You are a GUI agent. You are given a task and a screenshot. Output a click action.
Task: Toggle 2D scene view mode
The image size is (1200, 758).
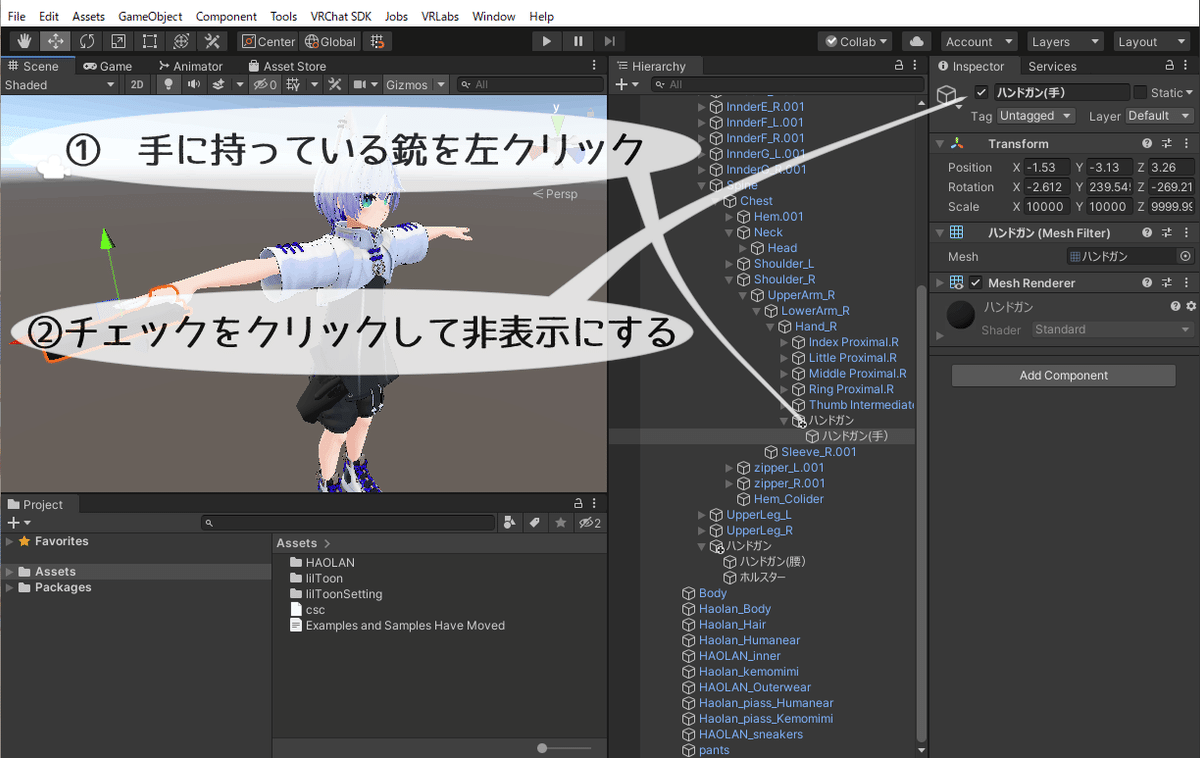138,85
